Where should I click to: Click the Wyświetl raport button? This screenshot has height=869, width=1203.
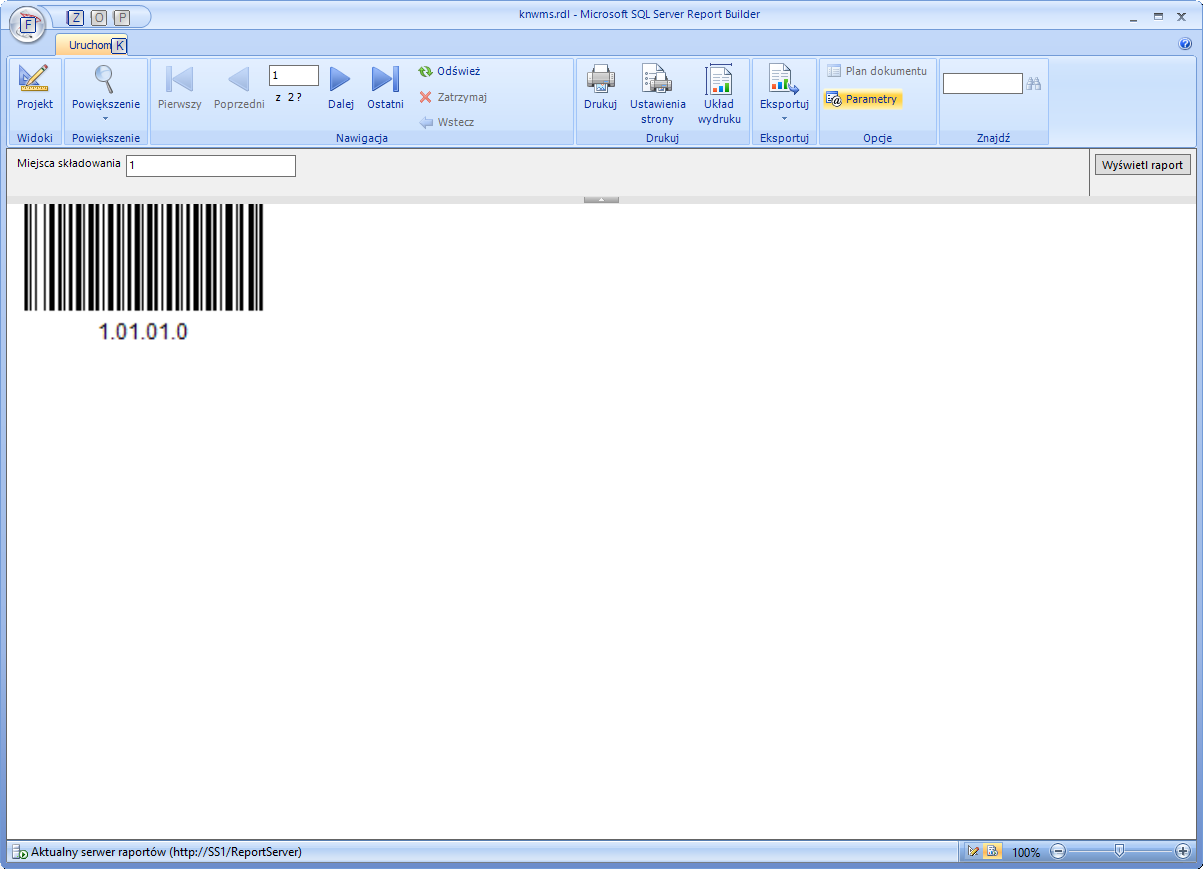(x=1143, y=165)
